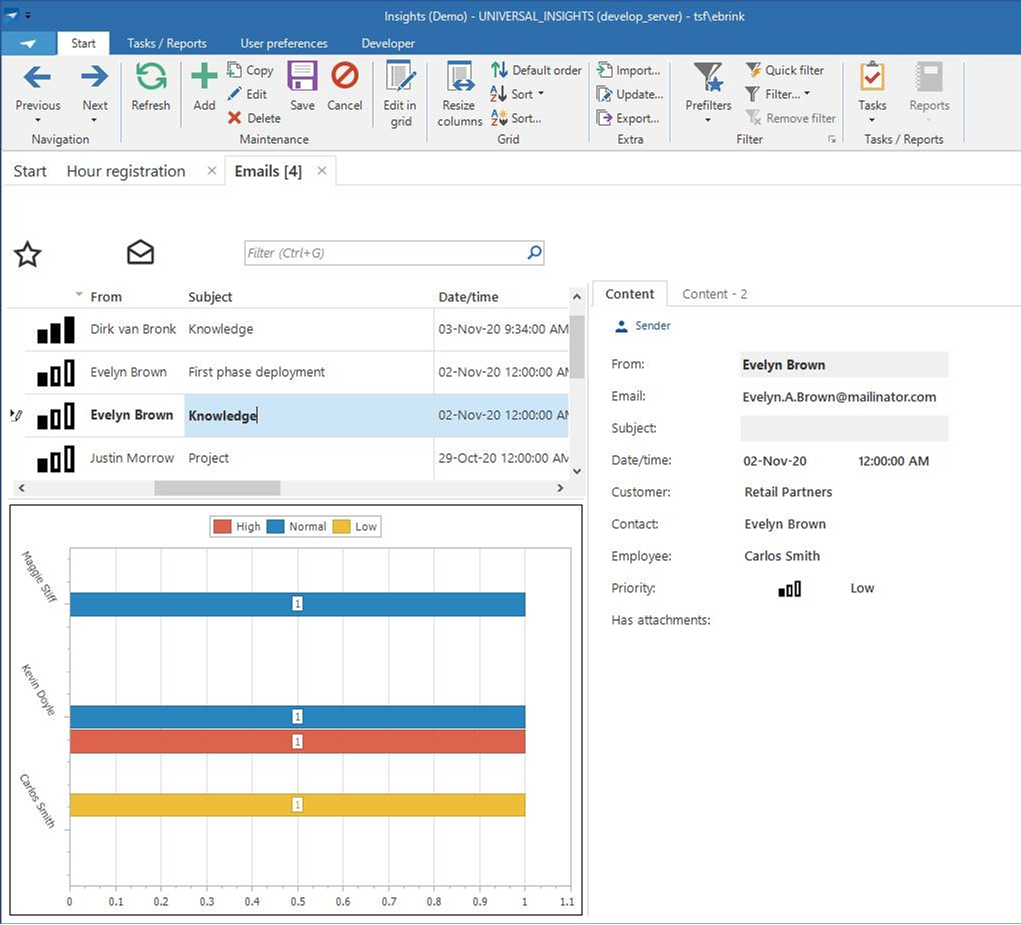Expand the Tasks dropdown arrow
This screenshot has width=1021, height=925.
(872, 120)
